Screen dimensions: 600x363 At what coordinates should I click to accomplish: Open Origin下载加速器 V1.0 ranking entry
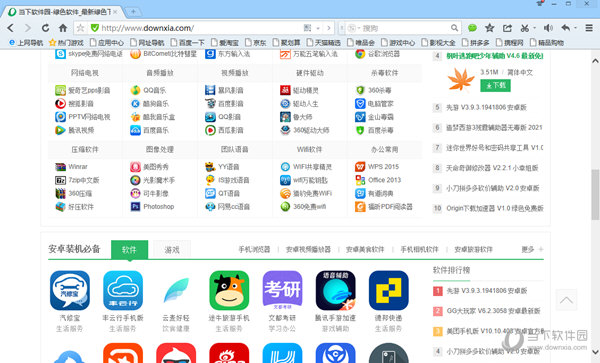[494, 208]
